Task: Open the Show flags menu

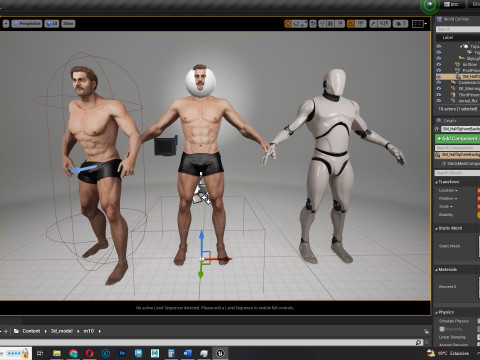Action: 68,24
